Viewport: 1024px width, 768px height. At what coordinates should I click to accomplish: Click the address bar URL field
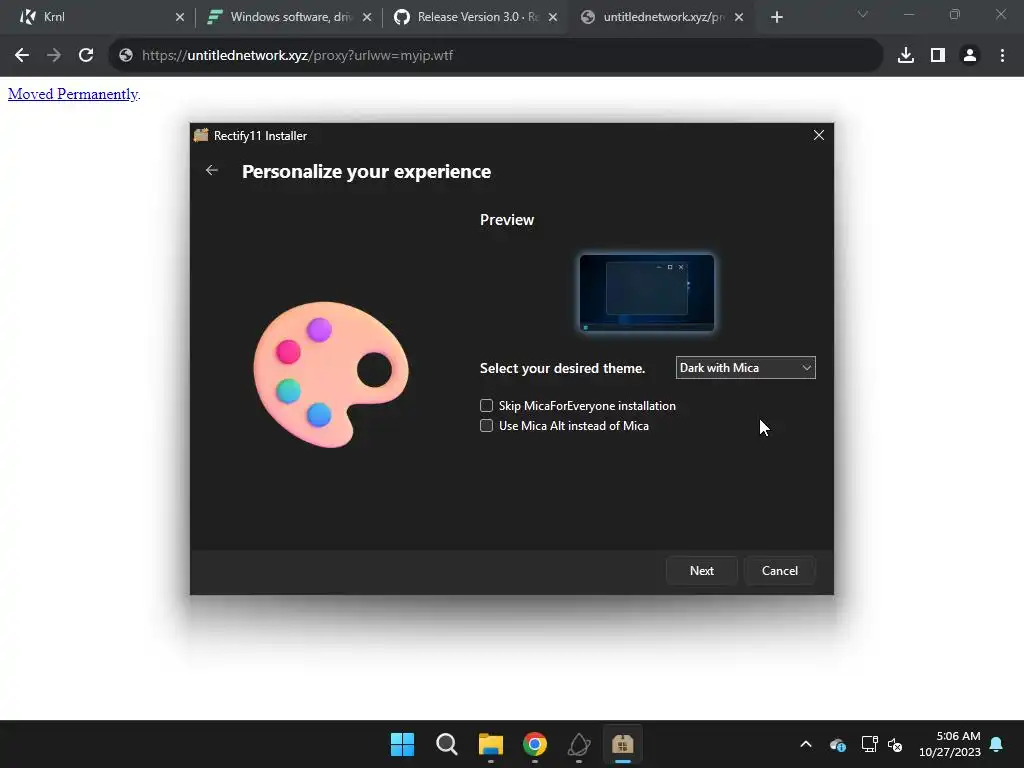(496, 56)
